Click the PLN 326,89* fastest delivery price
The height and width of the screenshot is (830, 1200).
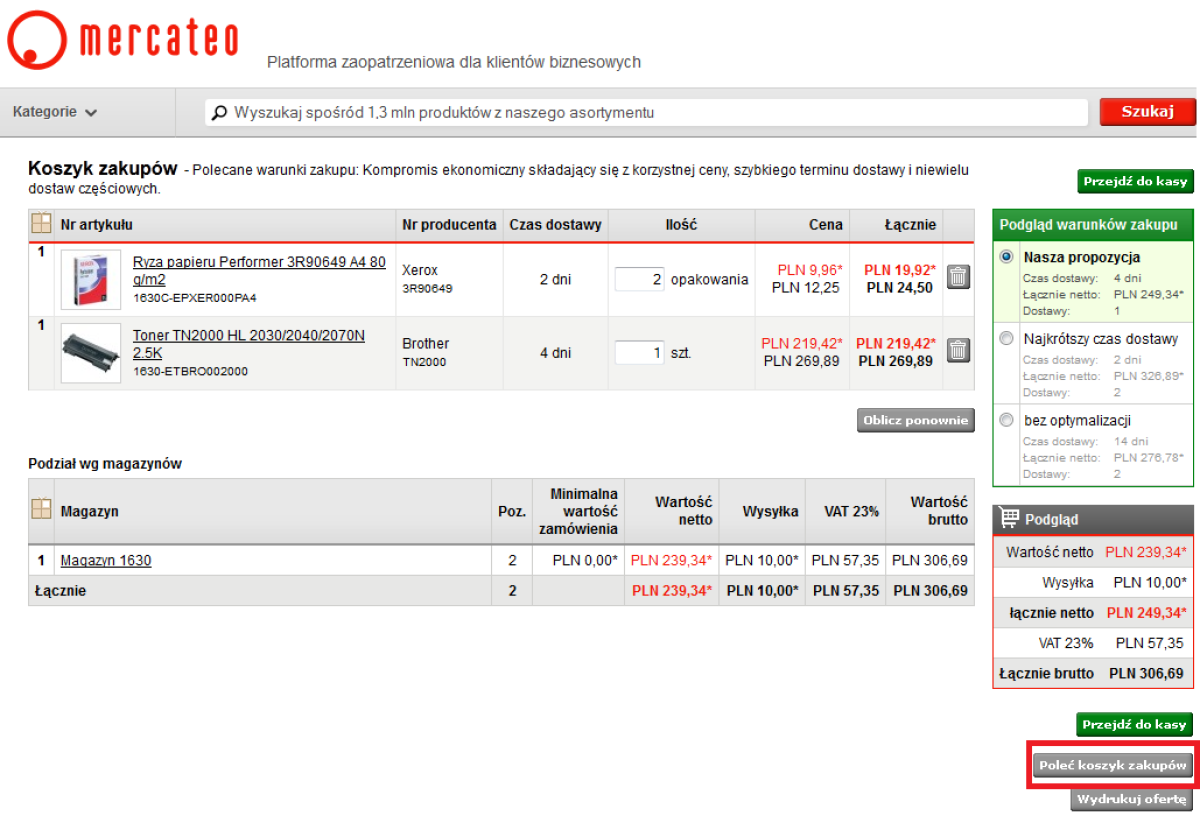1148,375
